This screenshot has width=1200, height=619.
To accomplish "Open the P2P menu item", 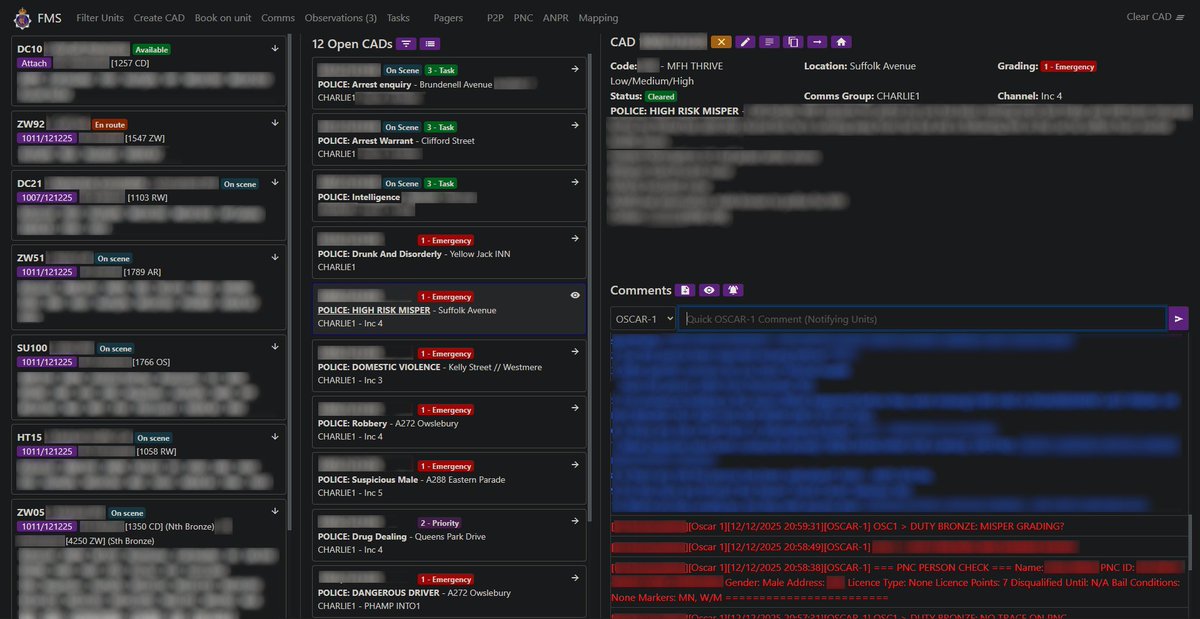I will [495, 18].
